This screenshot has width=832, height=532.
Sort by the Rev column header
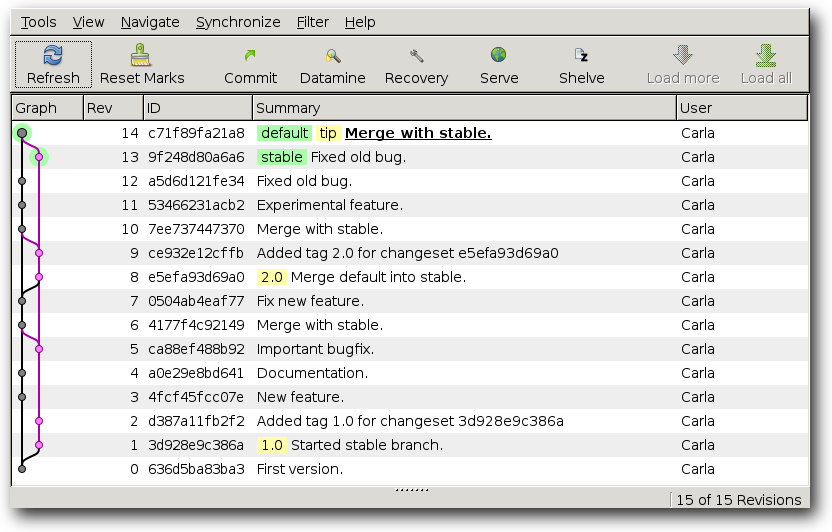(114, 108)
